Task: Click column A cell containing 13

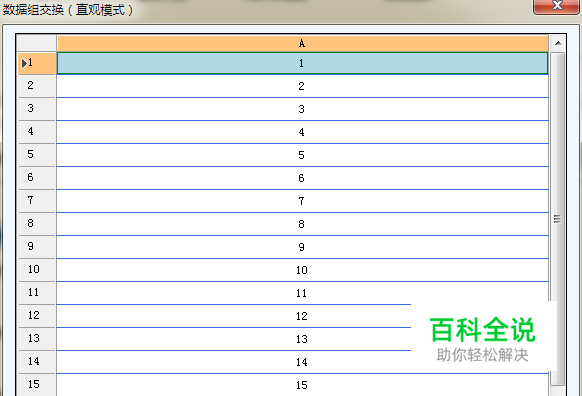Action: 303,339
